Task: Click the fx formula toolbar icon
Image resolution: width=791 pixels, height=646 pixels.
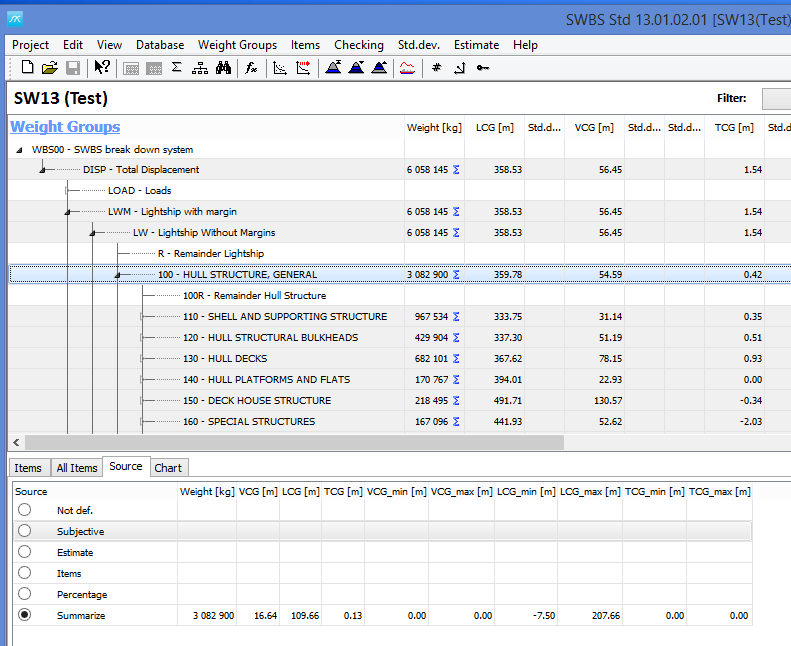Action: point(251,68)
